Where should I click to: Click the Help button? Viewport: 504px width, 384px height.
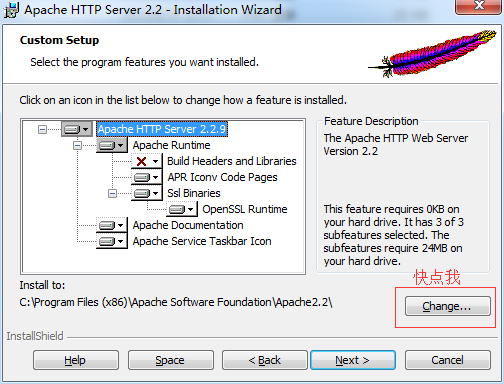[76, 360]
